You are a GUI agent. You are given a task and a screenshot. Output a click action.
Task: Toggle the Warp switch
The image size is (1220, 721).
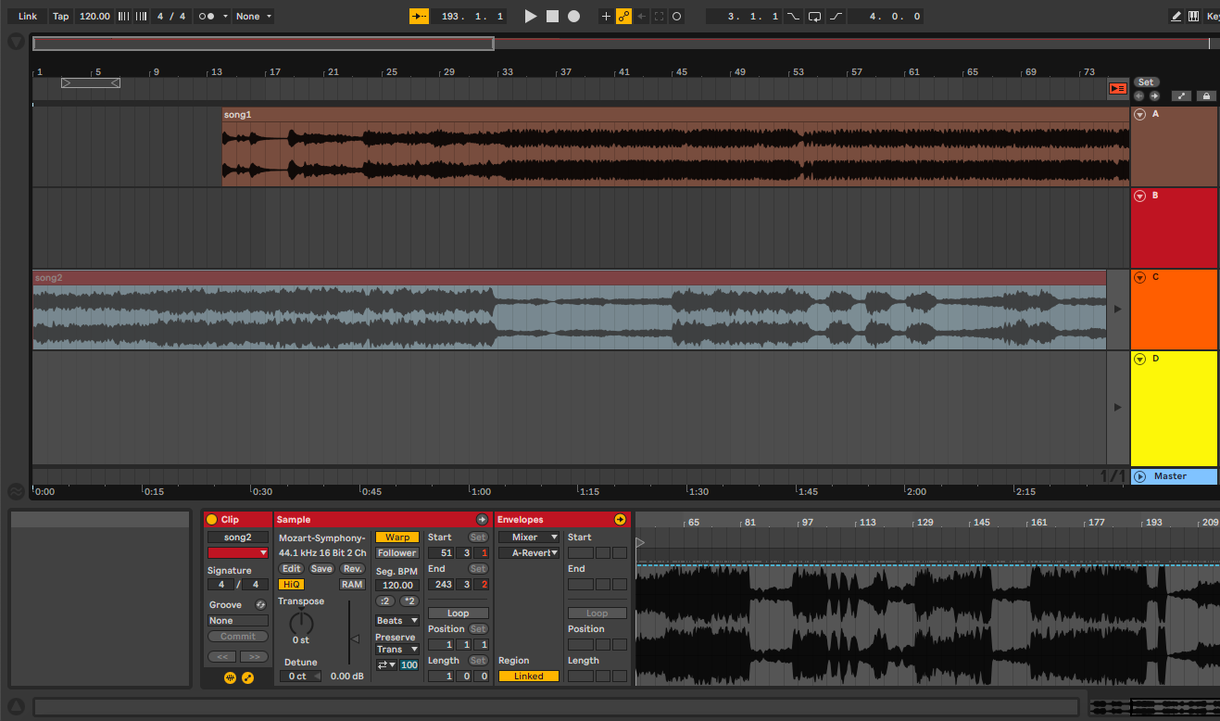pyautogui.click(x=397, y=537)
